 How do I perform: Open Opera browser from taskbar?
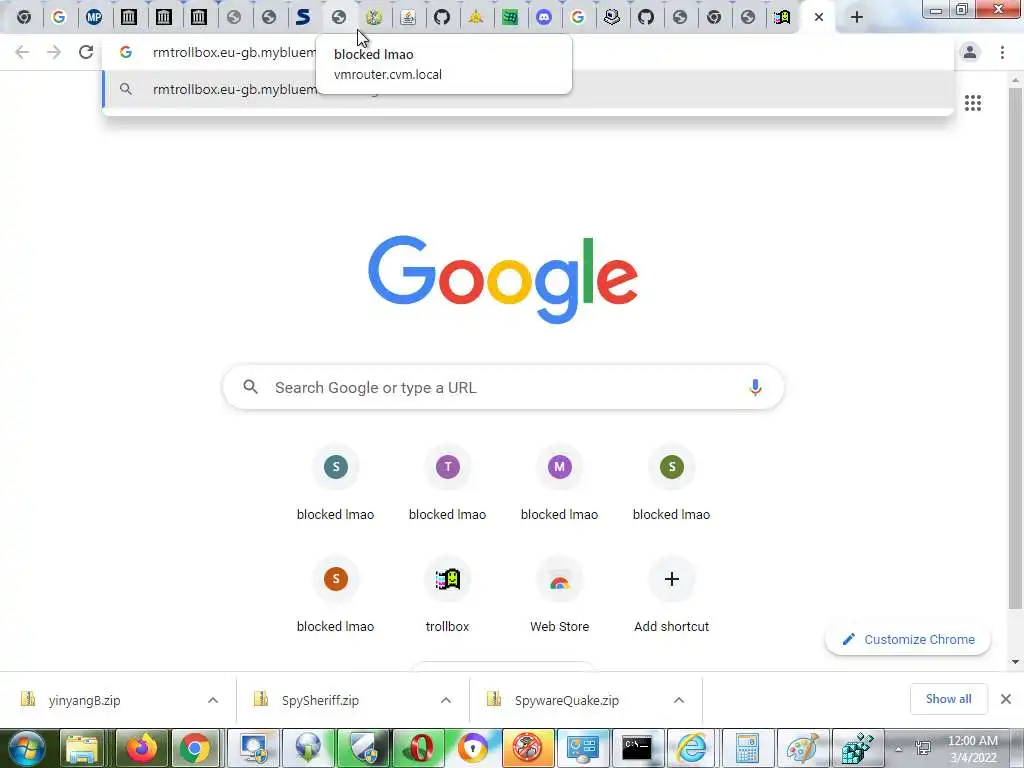[418, 748]
